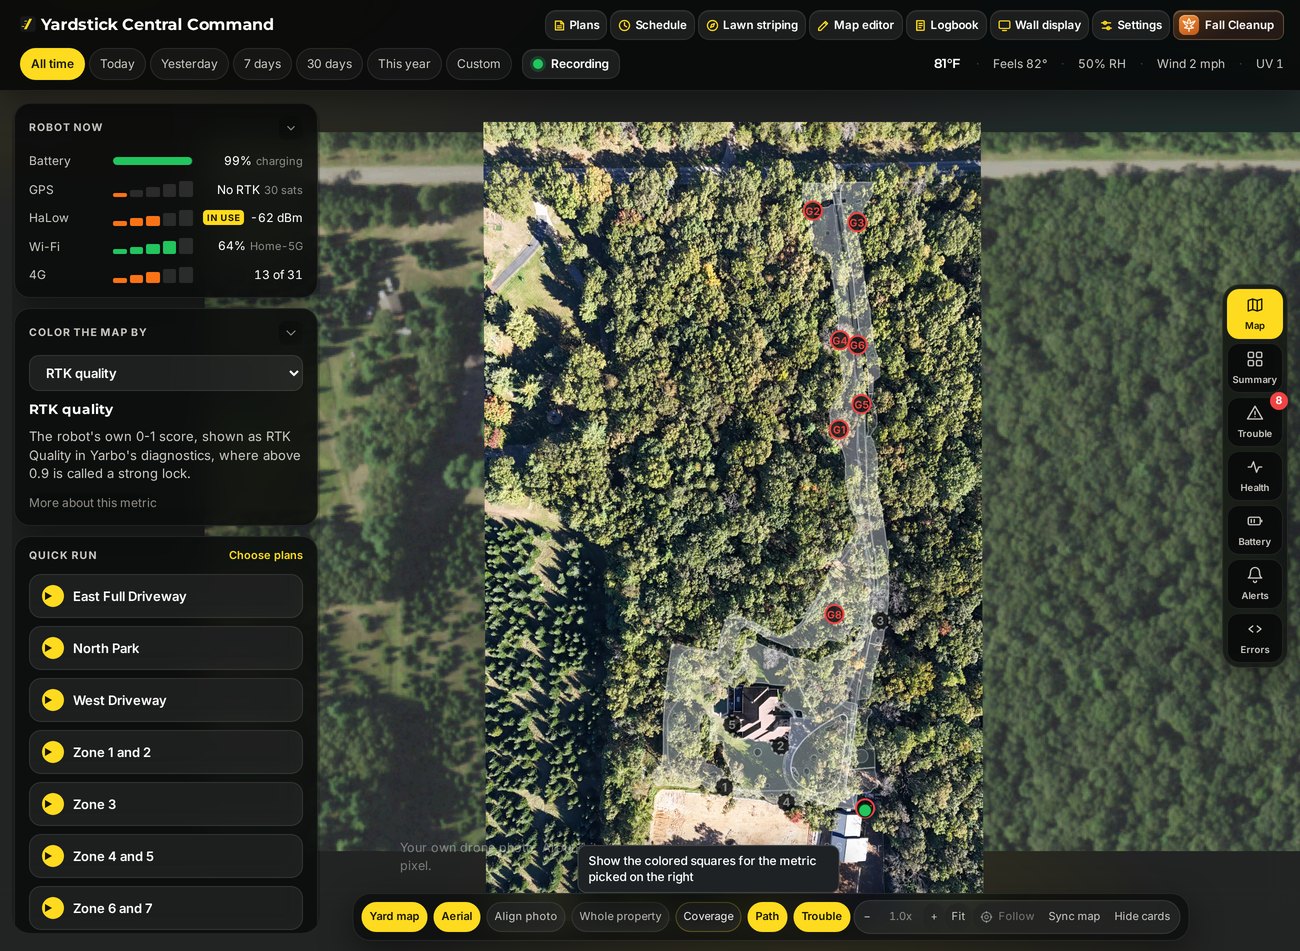This screenshot has width=1300, height=951.
Task: Select the Today time range
Action: click(x=117, y=64)
